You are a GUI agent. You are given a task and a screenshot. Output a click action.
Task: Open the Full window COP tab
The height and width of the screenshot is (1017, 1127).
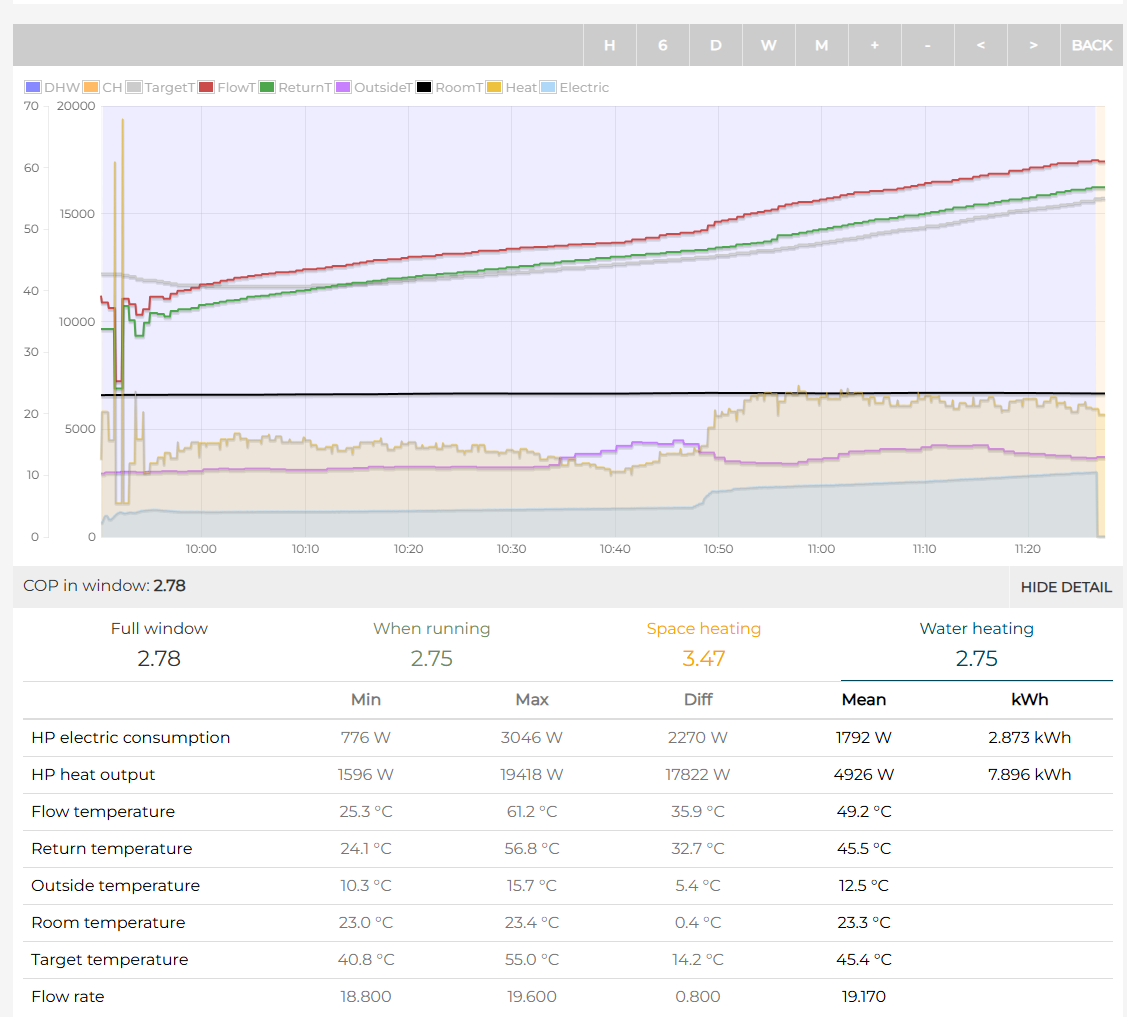click(159, 643)
